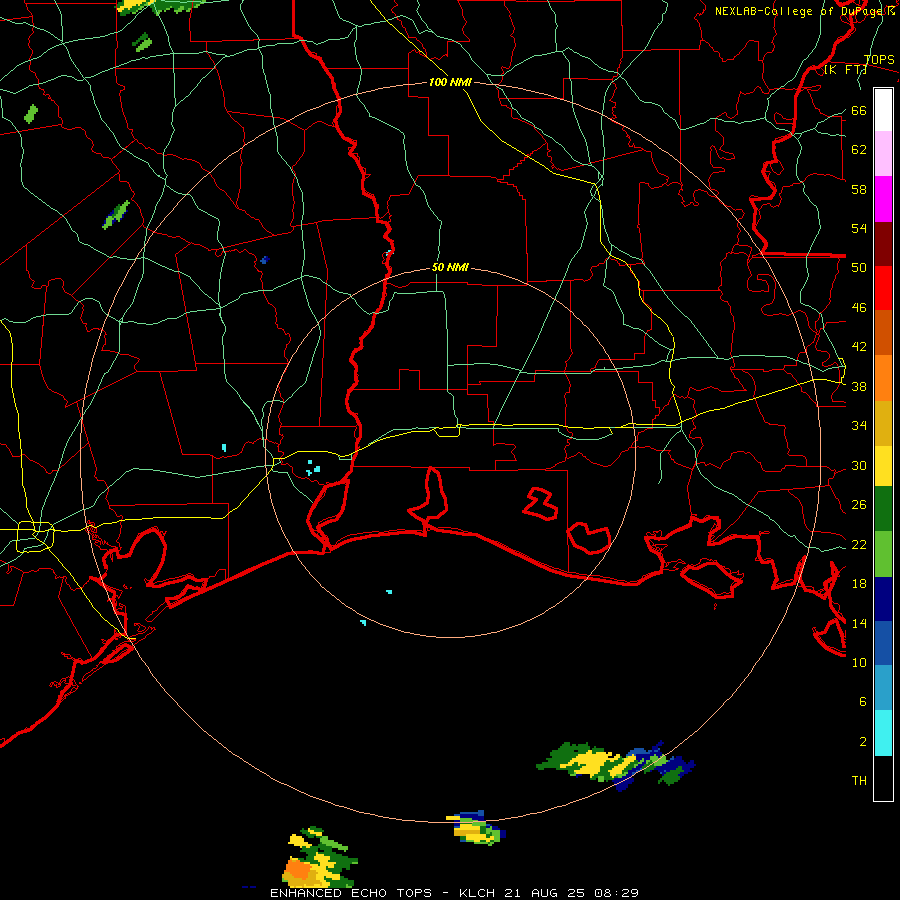The width and height of the screenshot is (900, 900).
Task: Click the orange-cored storm cell at bottom
Action: tap(319, 858)
